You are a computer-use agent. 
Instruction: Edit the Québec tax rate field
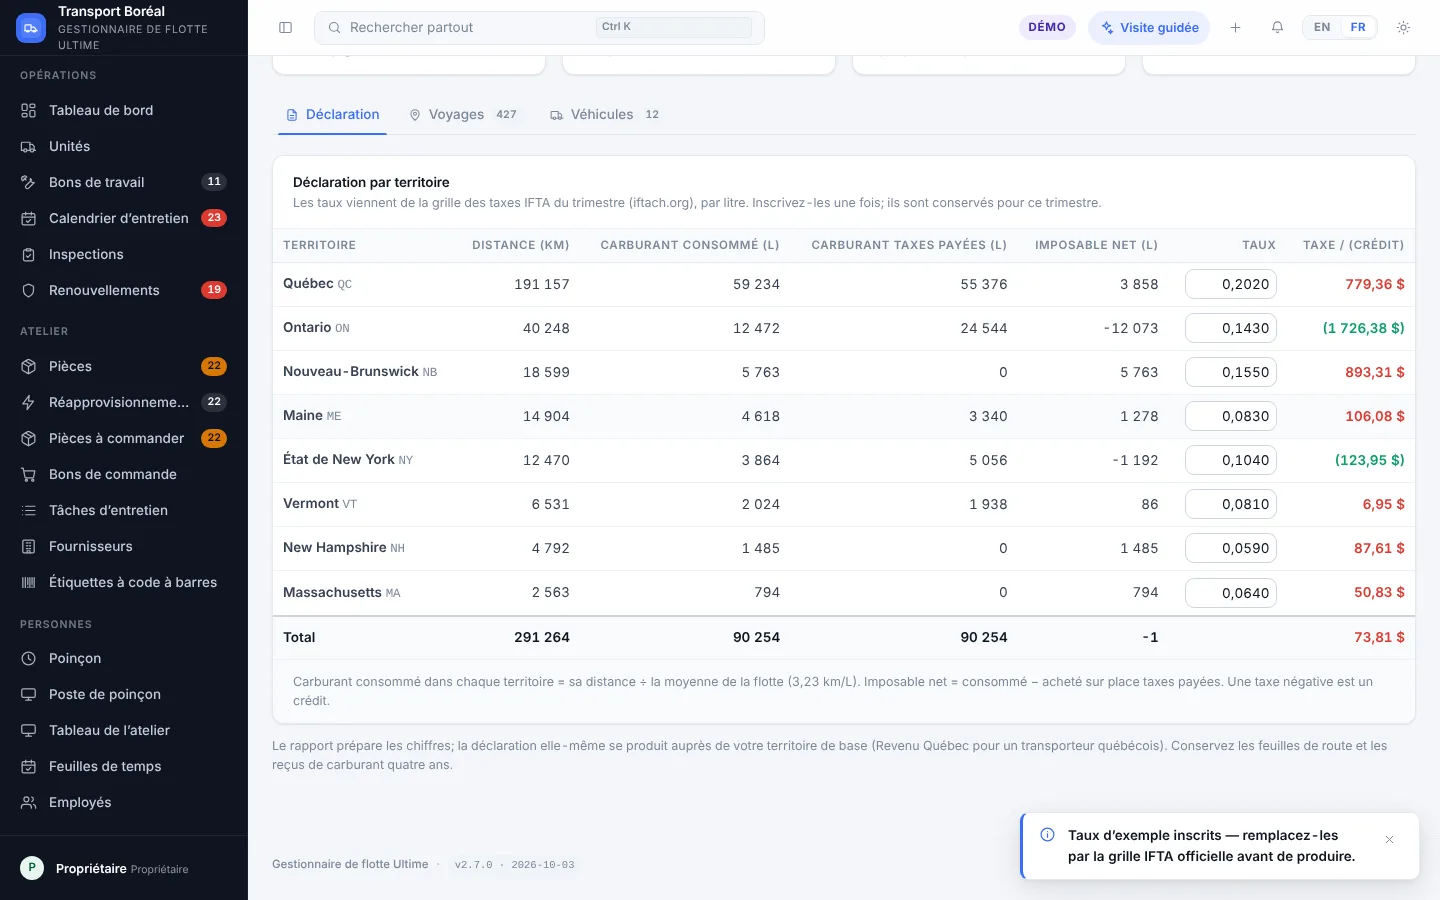tap(1231, 284)
